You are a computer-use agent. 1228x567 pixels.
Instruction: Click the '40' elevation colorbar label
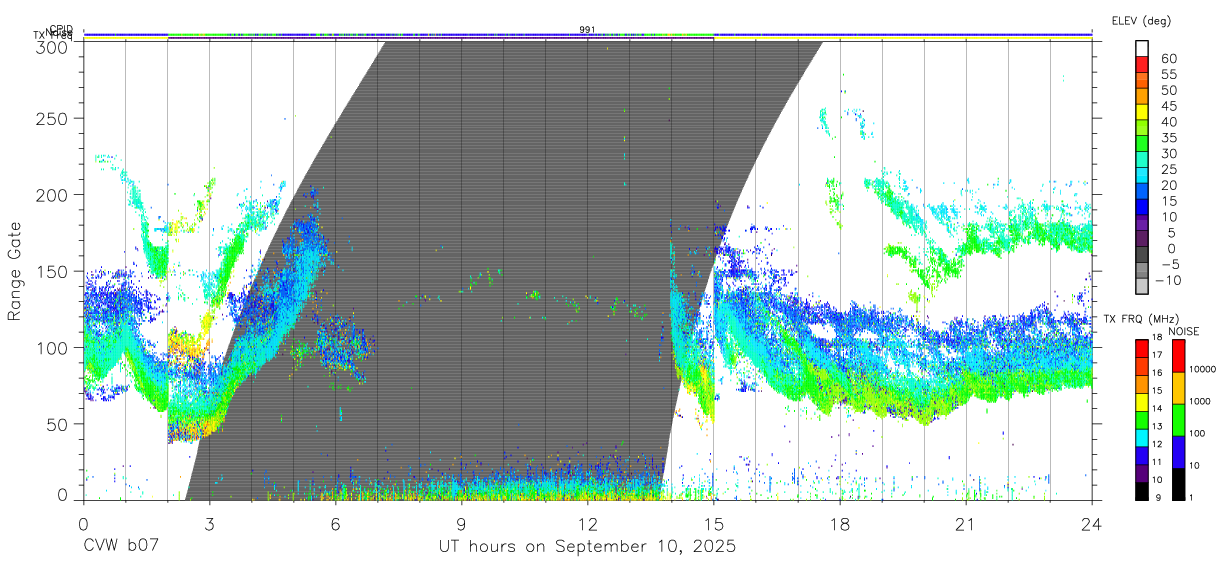coord(1168,122)
